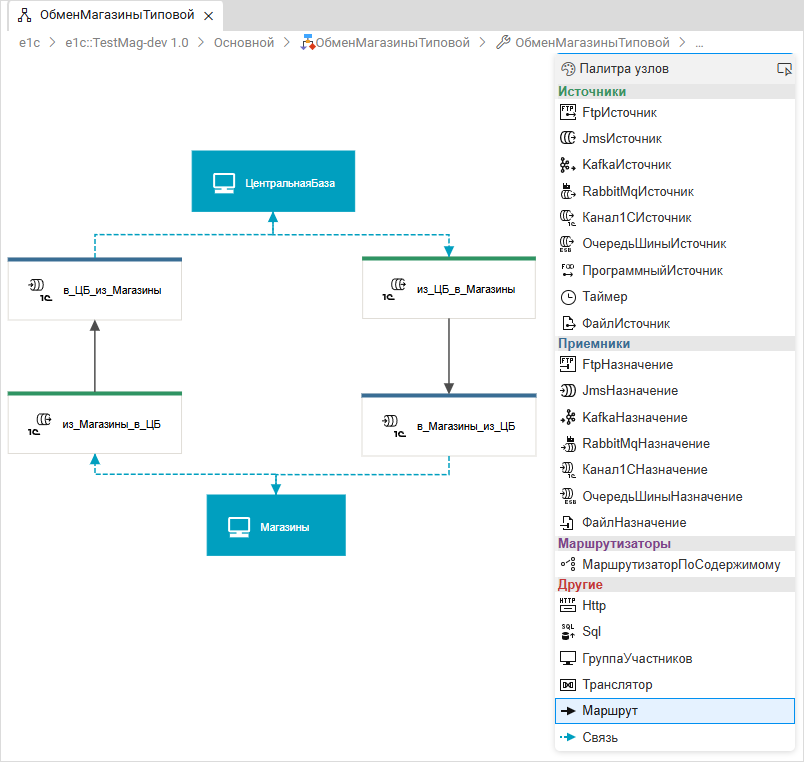This screenshot has height=762, width=804.
Task: Switch to the ОбменМагазиныТиповой editor tab
Action: pyautogui.click(x=116, y=16)
